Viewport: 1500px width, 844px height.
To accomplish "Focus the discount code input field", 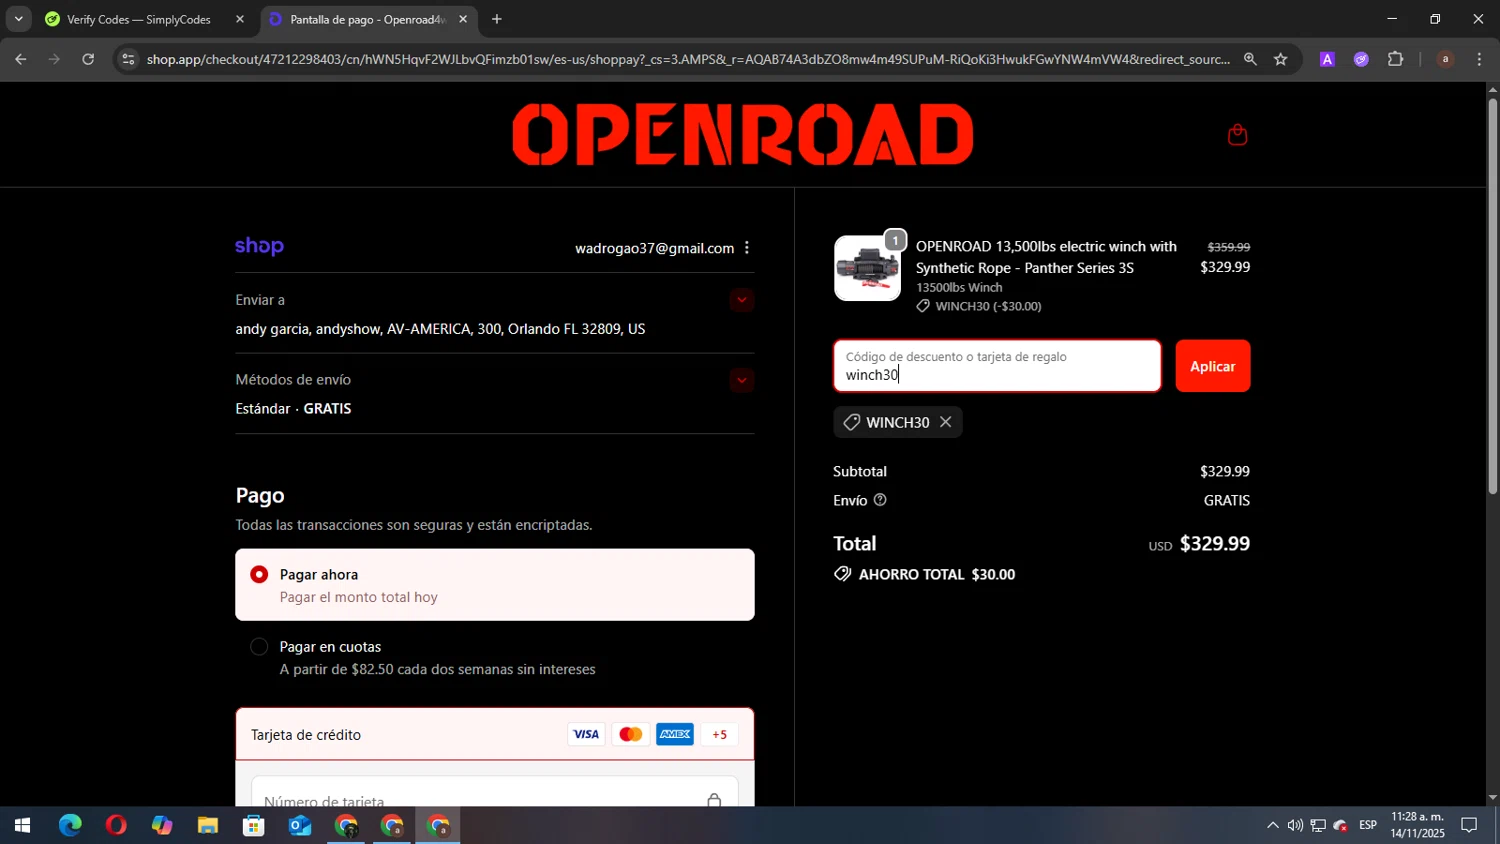I will point(998,366).
